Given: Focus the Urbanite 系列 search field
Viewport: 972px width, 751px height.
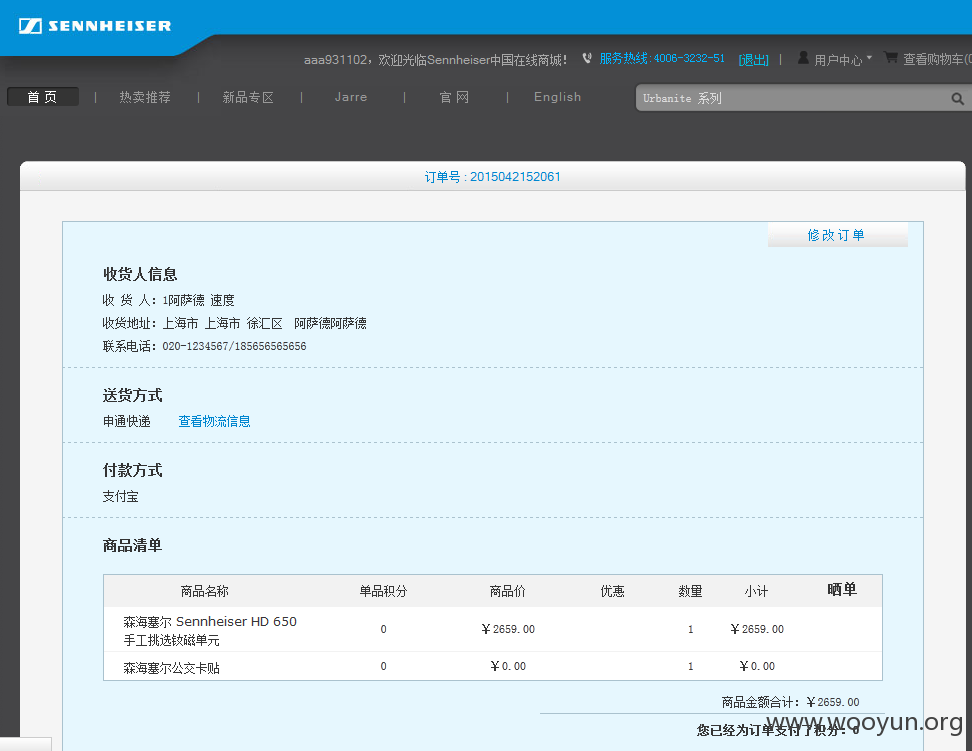Looking at the screenshot, I should (793, 98).
